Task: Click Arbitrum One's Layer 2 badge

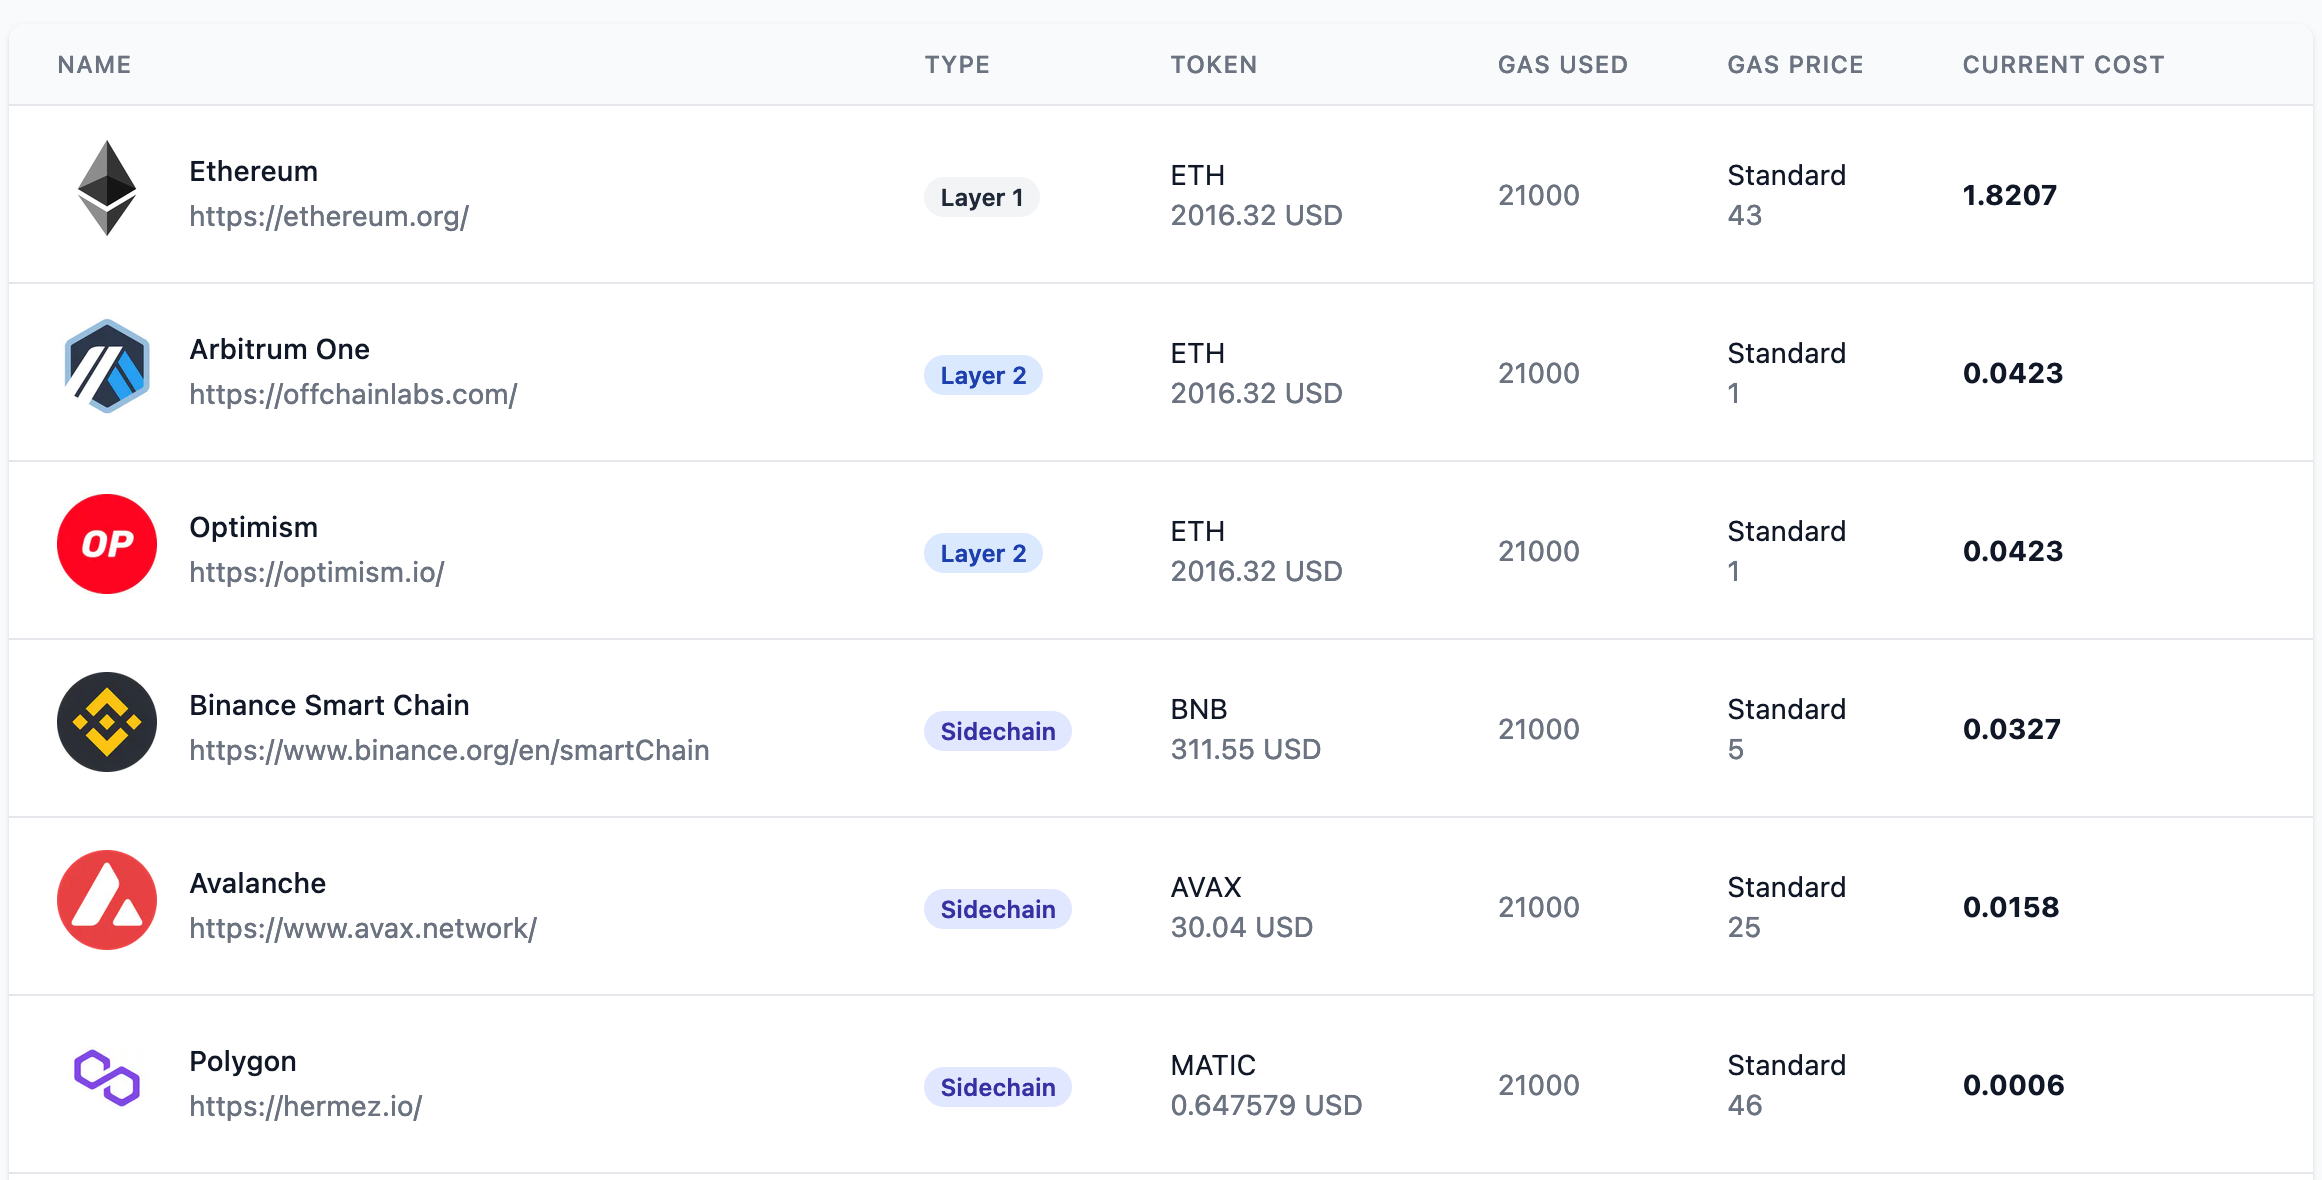Action: point(983,375)
